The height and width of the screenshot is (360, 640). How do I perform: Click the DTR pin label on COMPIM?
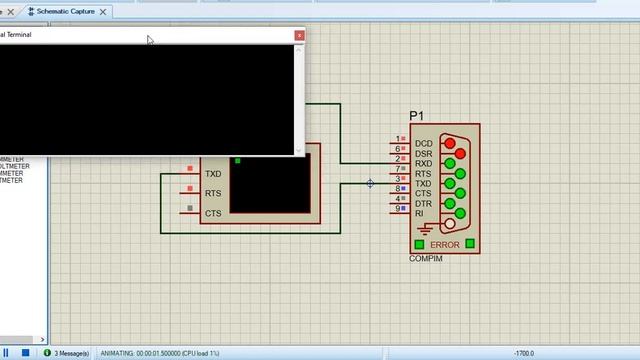pyautogui.click(x=423, y=204)
